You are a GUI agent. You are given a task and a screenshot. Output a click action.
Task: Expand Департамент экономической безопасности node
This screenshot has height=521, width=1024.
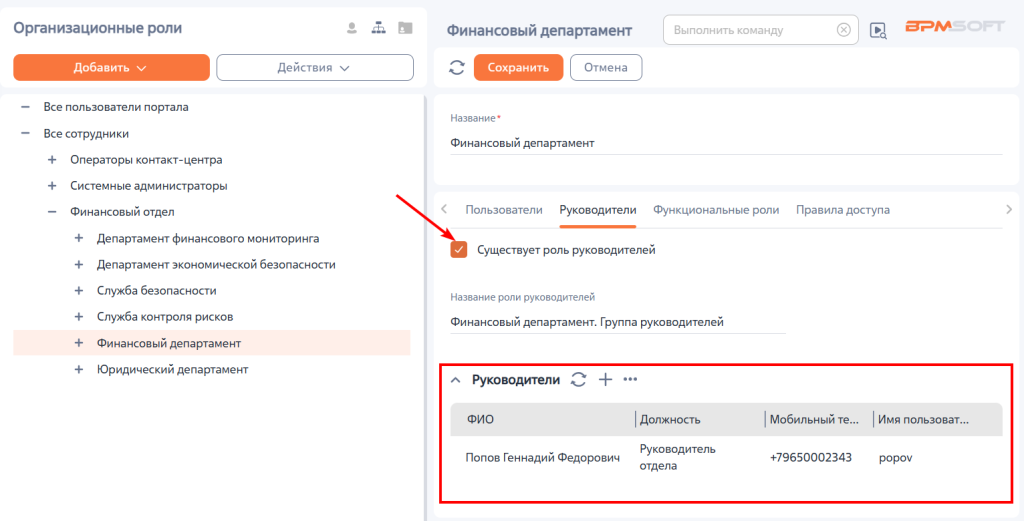click(x=79, y=264)
